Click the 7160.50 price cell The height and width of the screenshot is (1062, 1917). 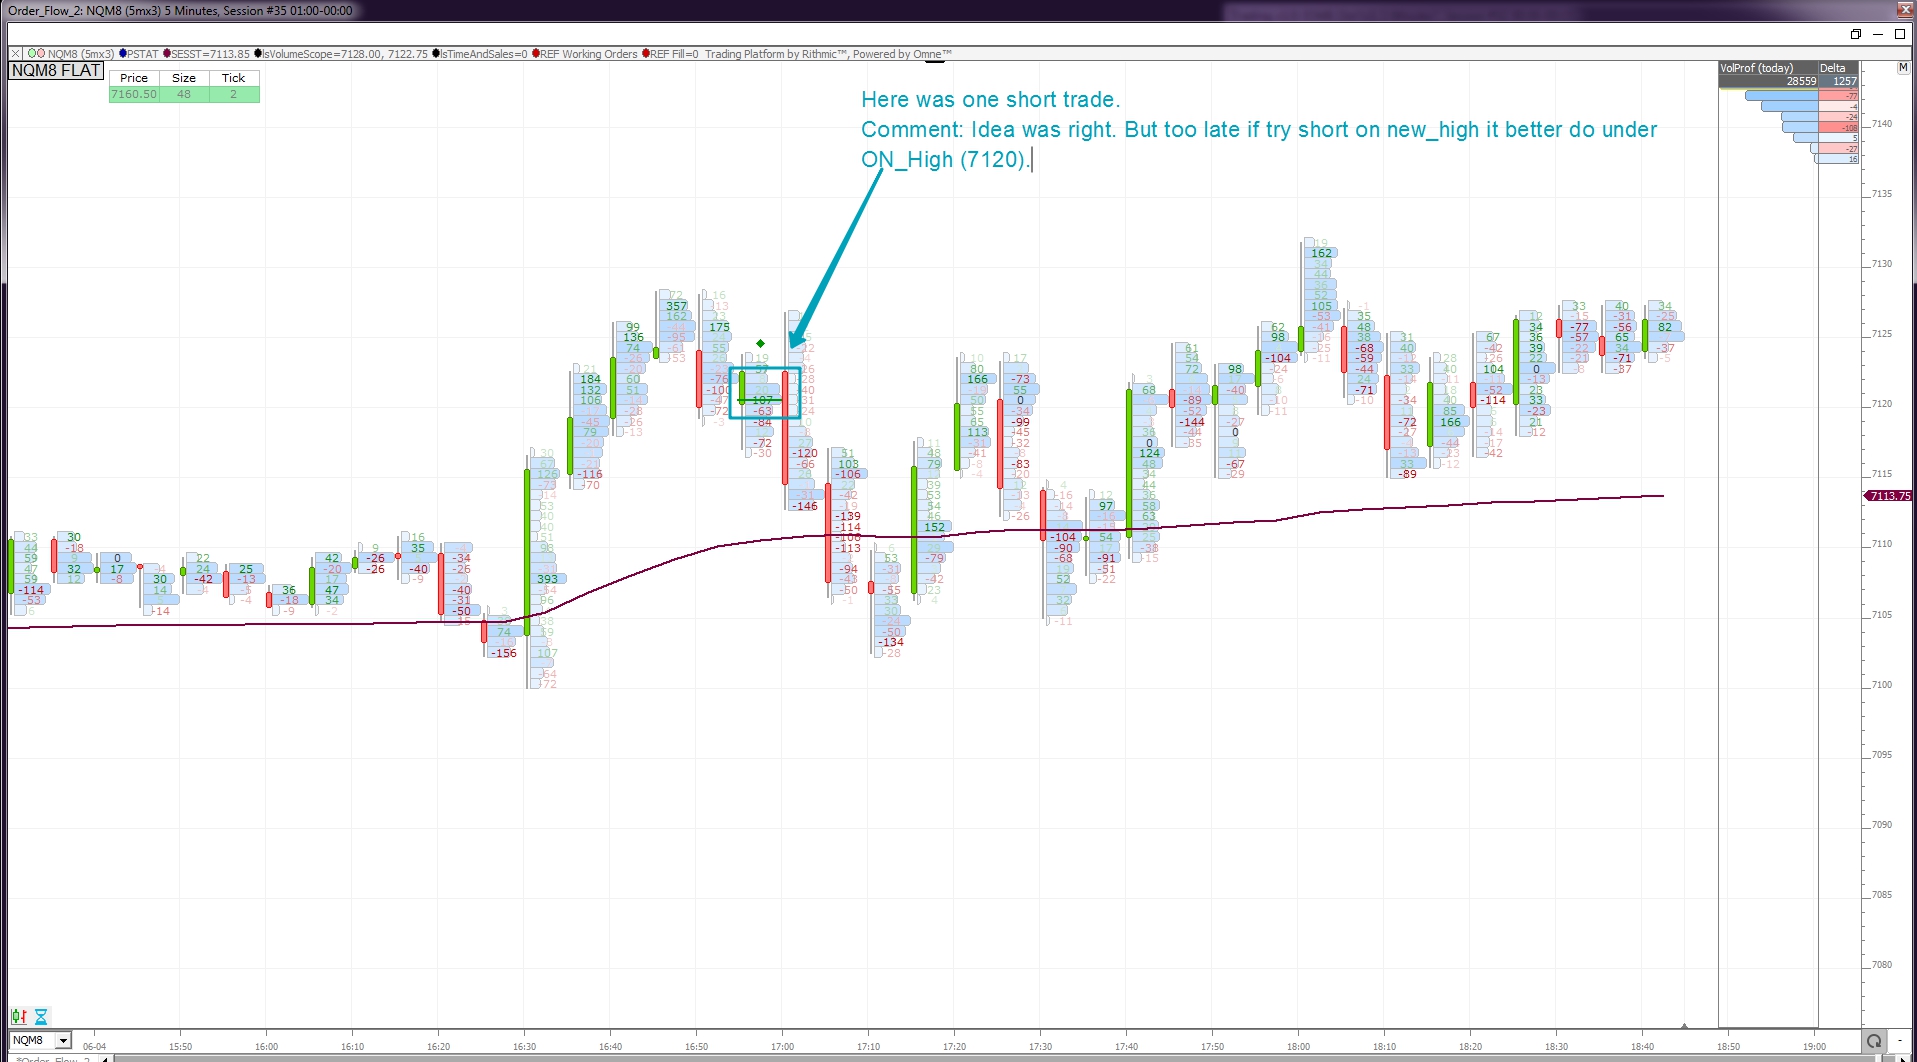[134, 94]
